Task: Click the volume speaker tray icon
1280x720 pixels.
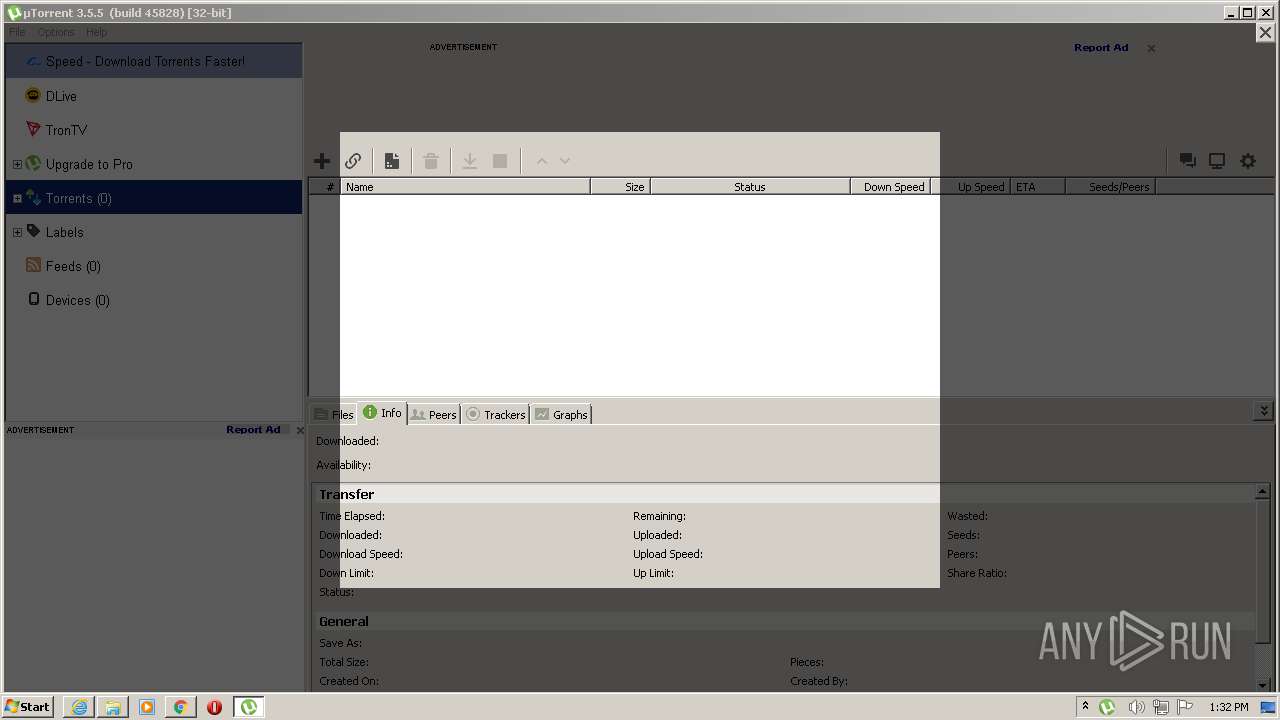Action: [x=1136, y=707]
